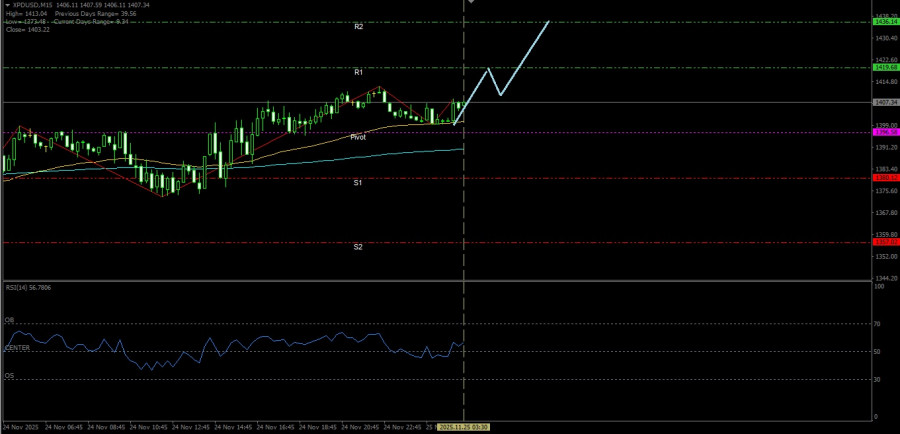Click the CENTER level label in RSI
The image size is (900, 434).
pyautogui.click(x=17, y=348)
